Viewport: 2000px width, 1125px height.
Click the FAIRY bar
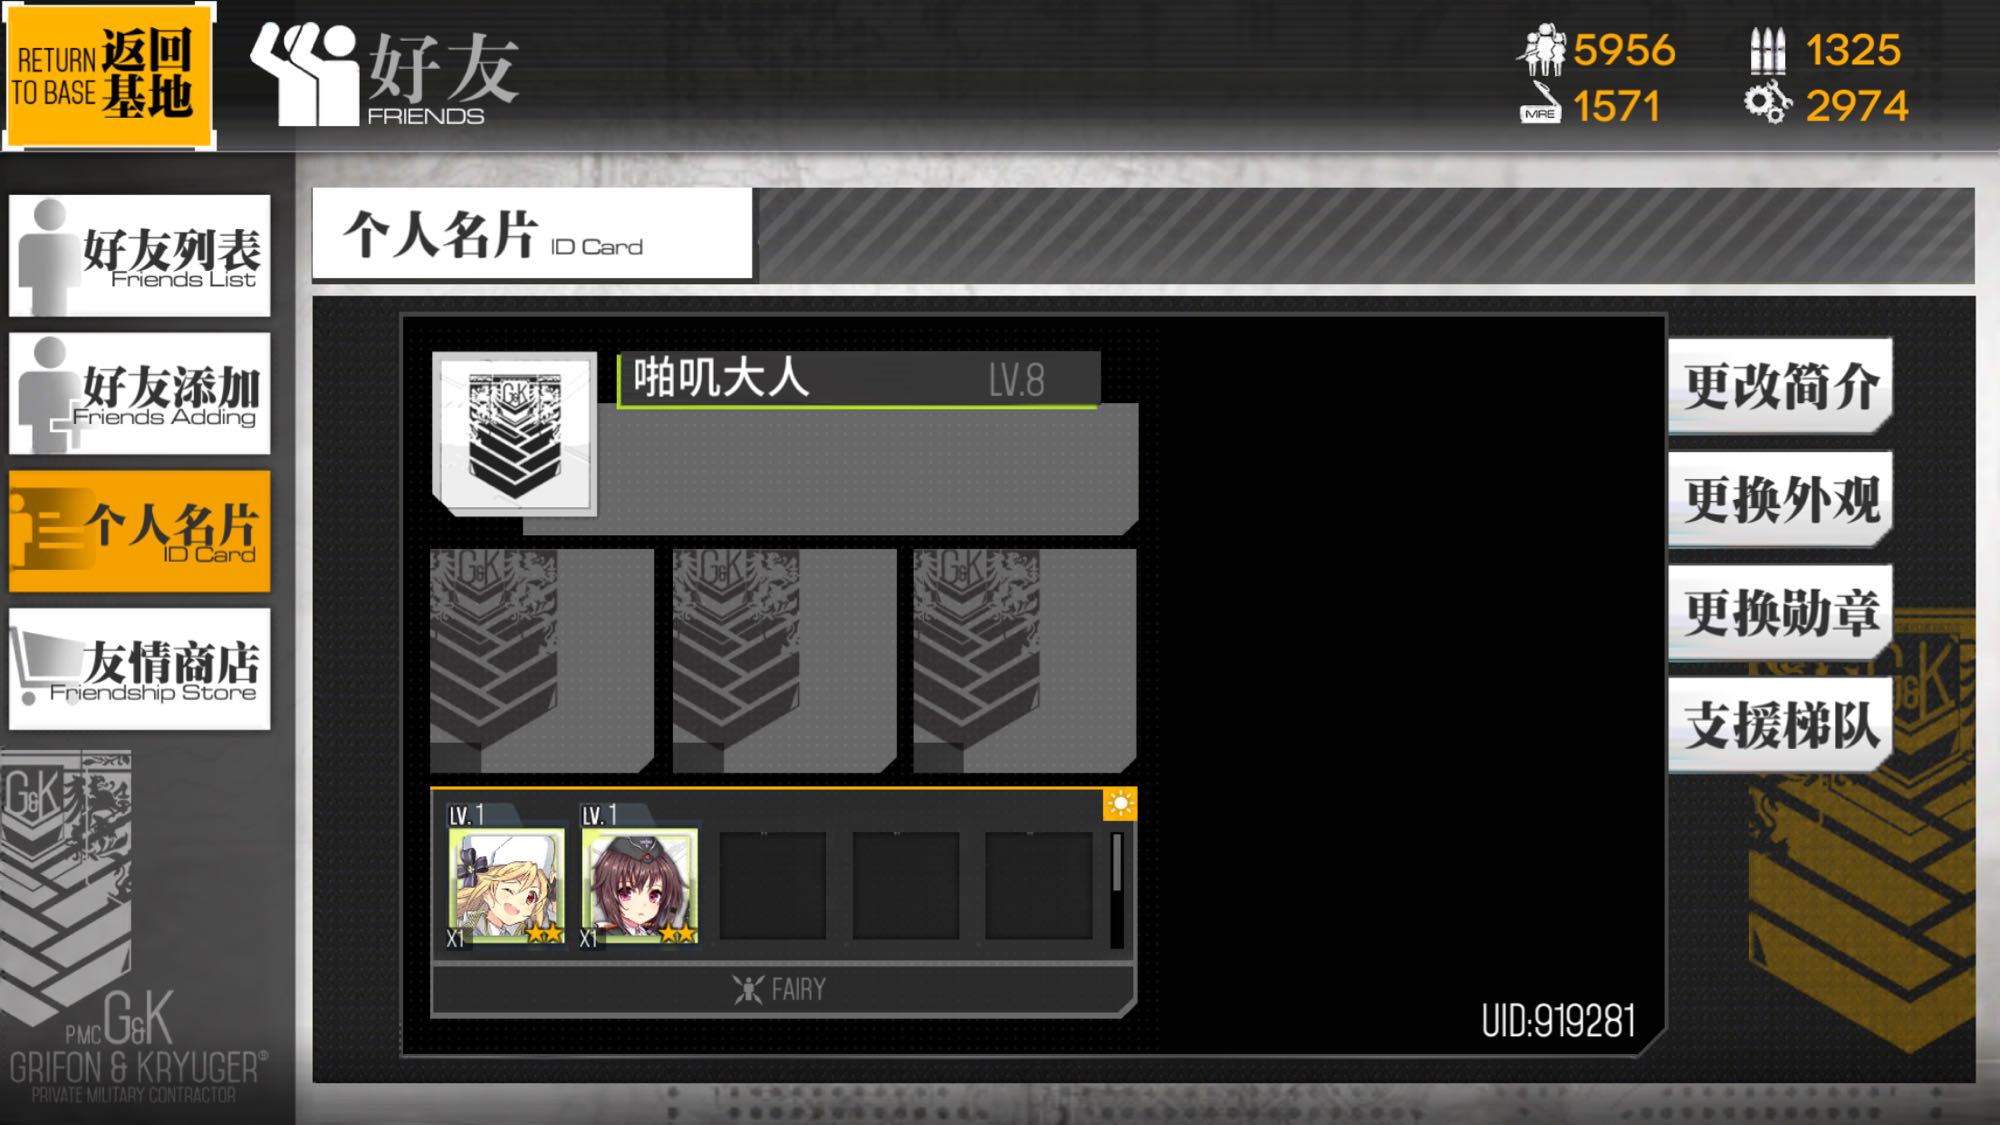pyautogui.click(x=781, y=990)
